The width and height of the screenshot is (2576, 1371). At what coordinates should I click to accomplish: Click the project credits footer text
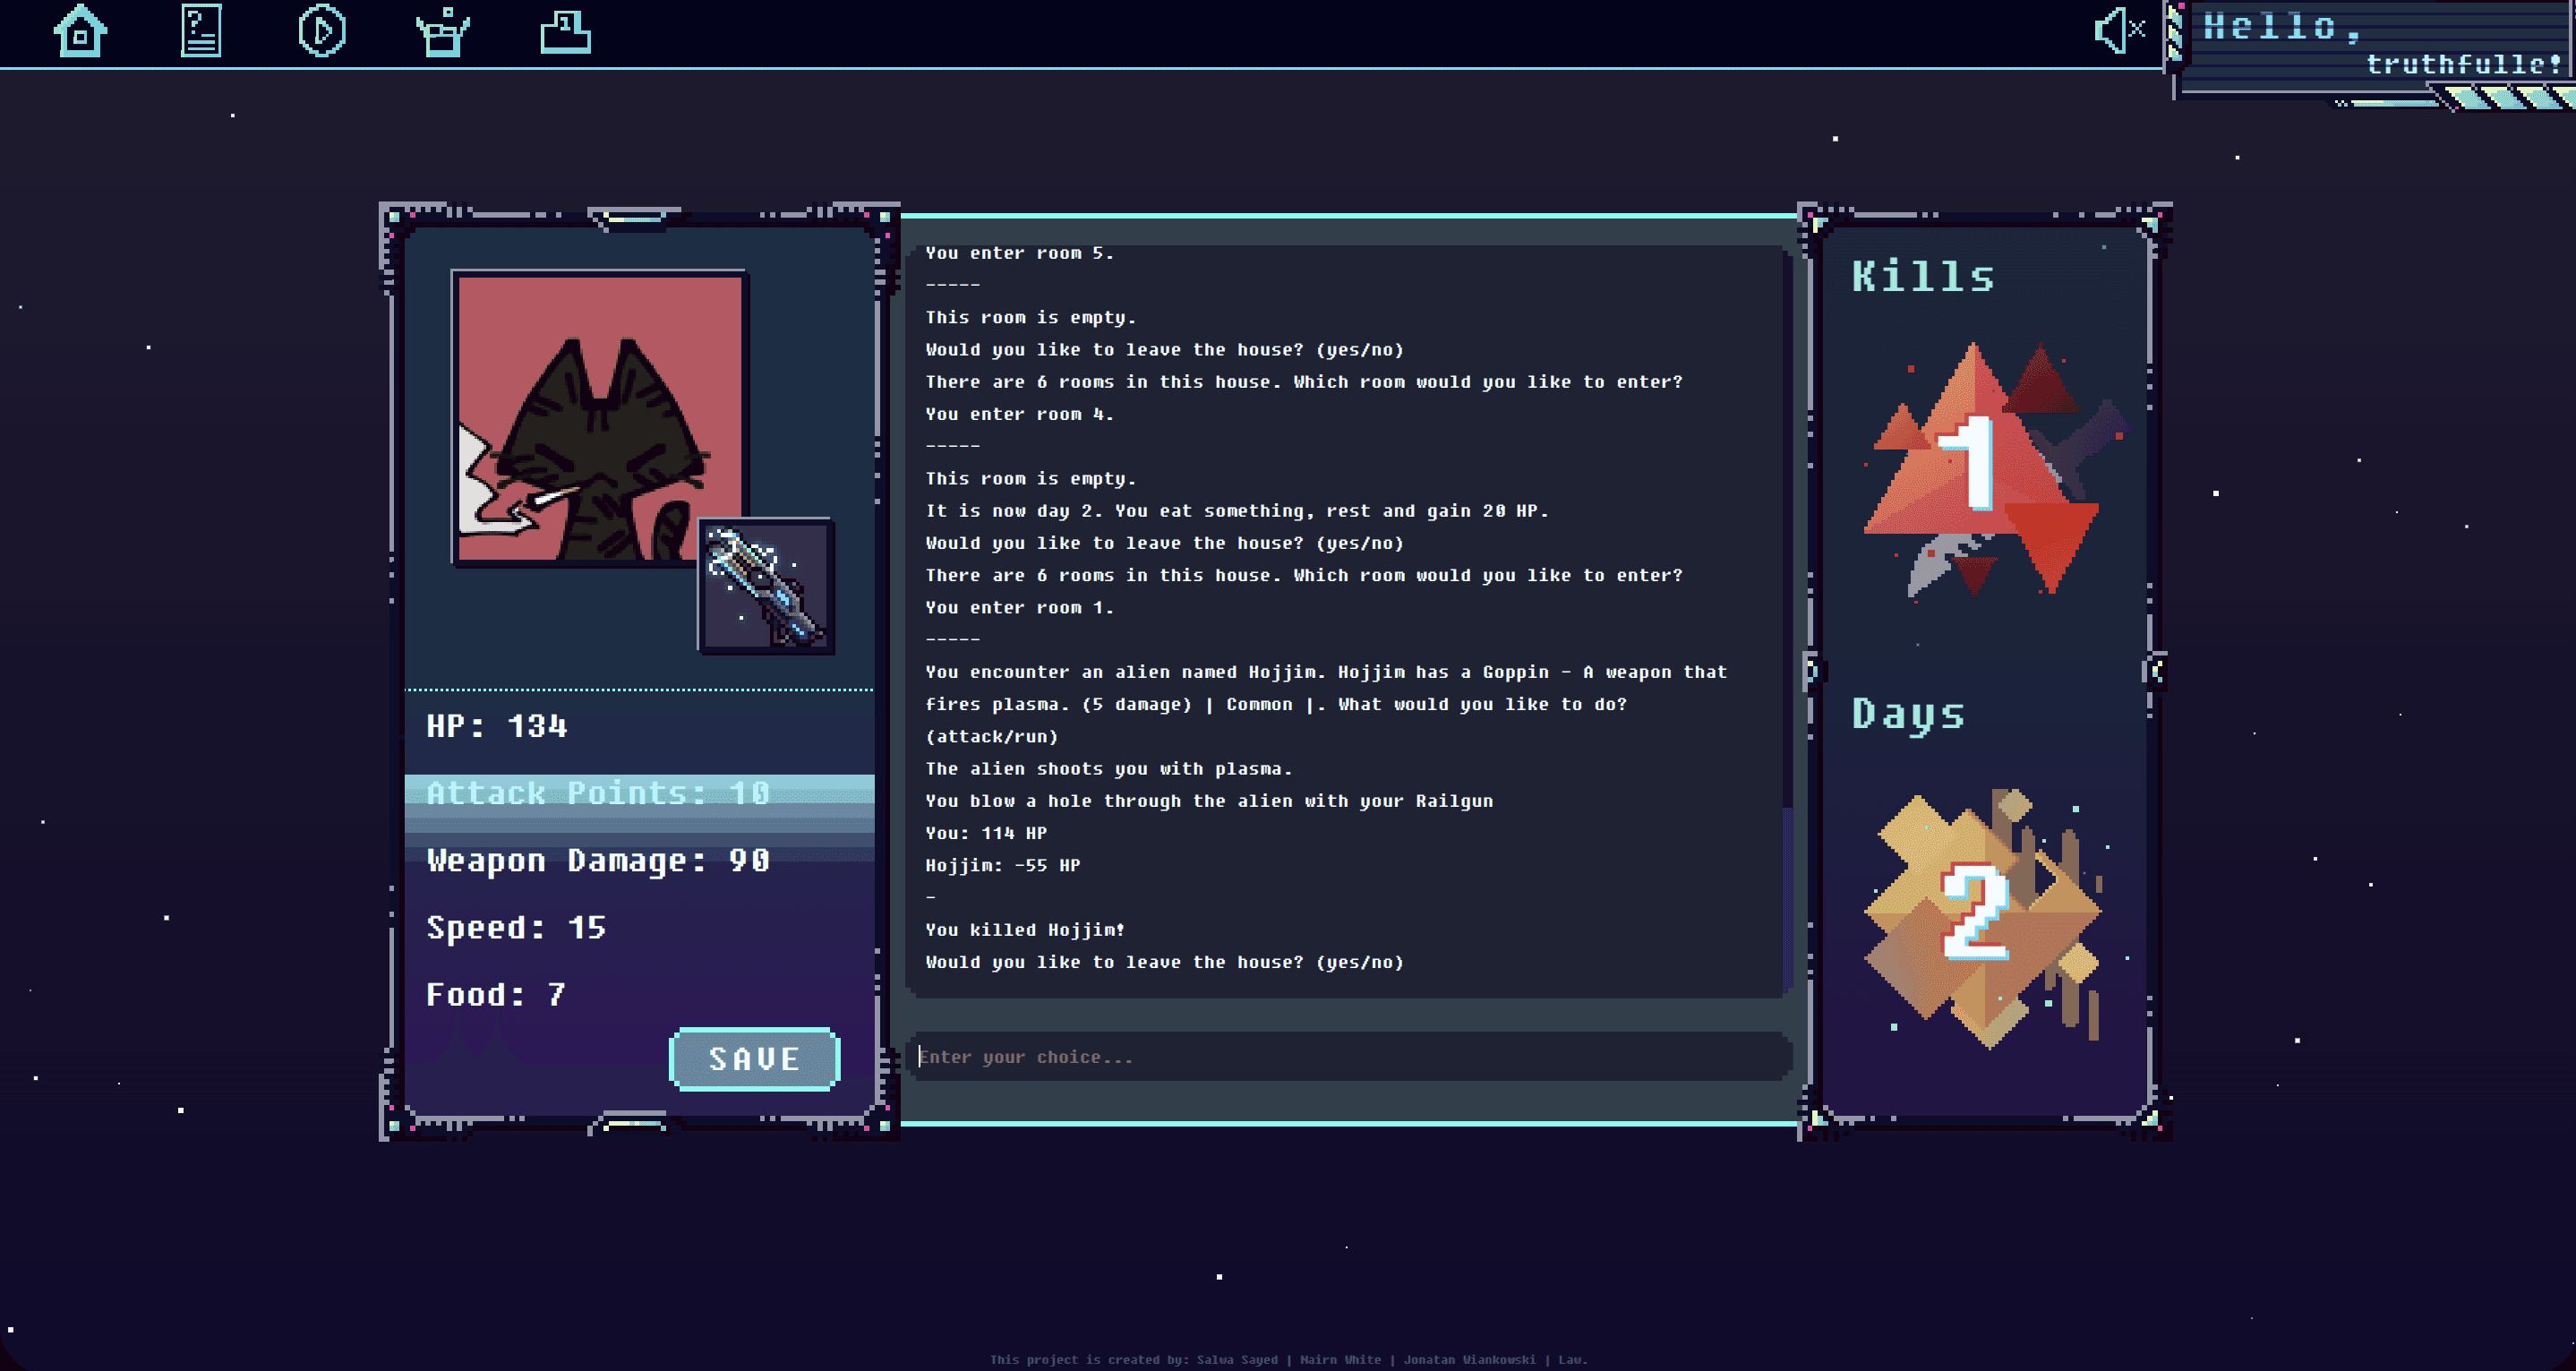(x=1288, y=1359)
